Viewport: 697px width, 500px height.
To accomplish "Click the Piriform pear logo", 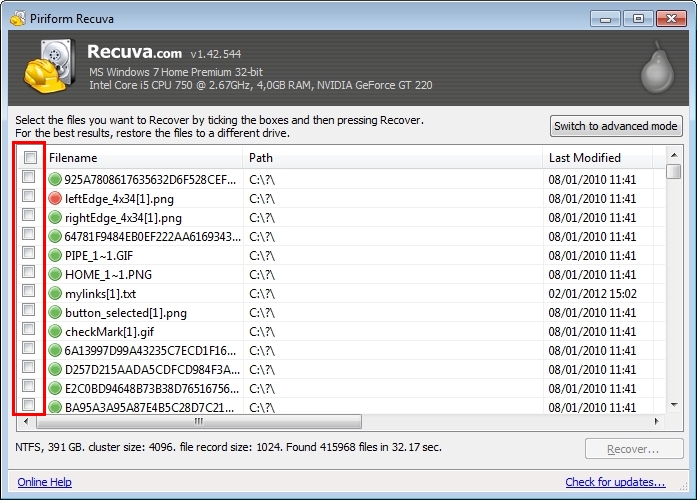I will point(657,68).
